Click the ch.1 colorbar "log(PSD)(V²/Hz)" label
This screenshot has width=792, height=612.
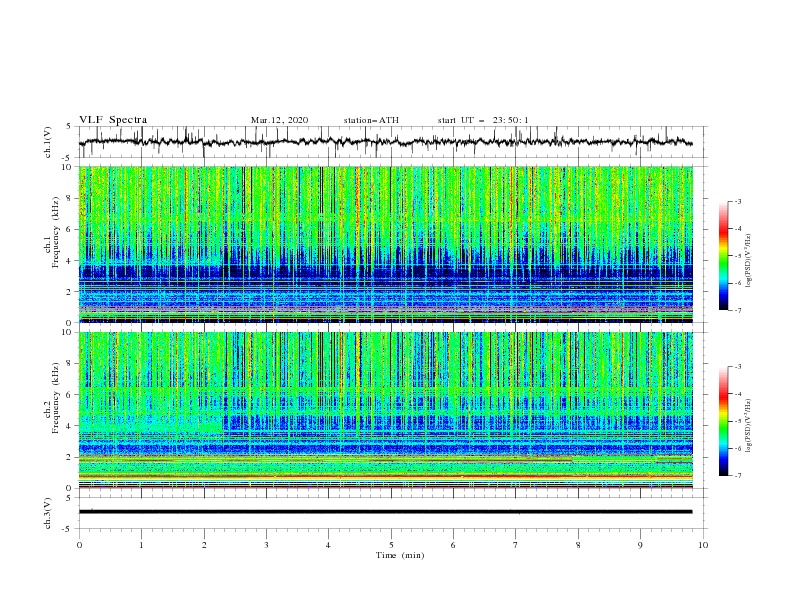pos(750,261)
